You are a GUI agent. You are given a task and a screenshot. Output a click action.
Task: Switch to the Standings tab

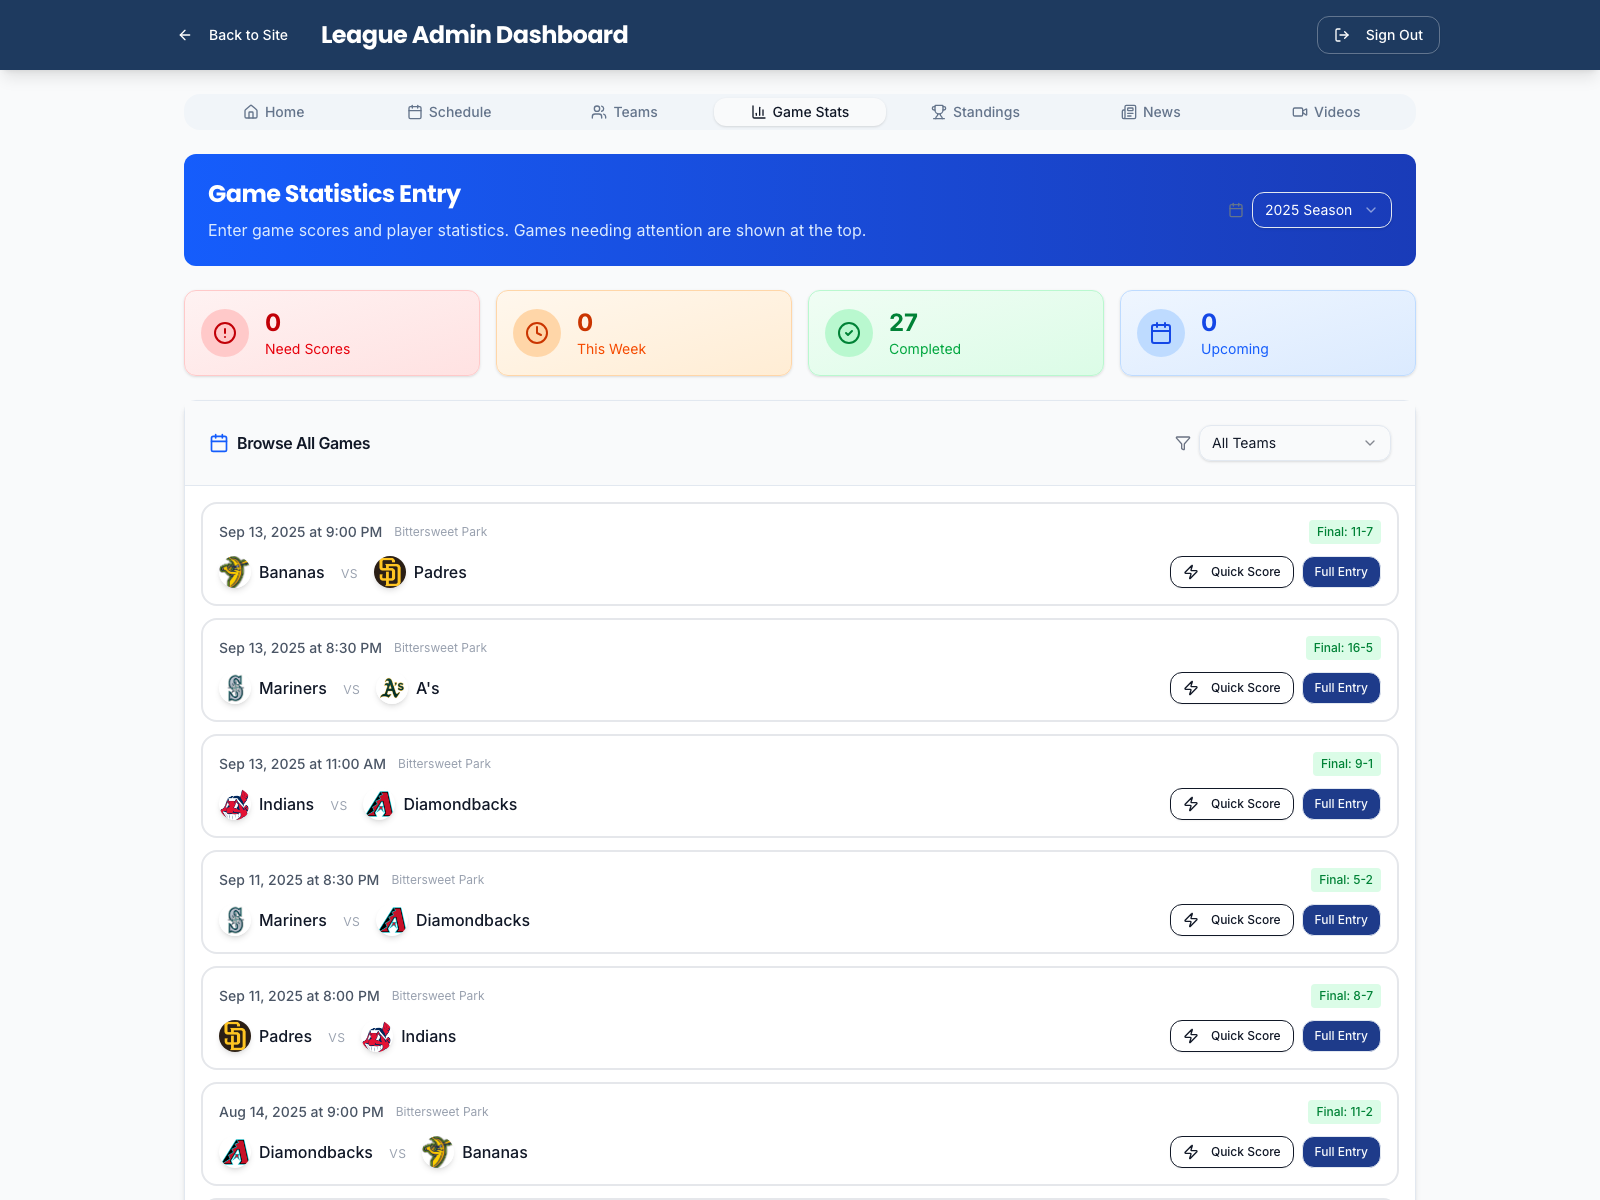[975, 112]
